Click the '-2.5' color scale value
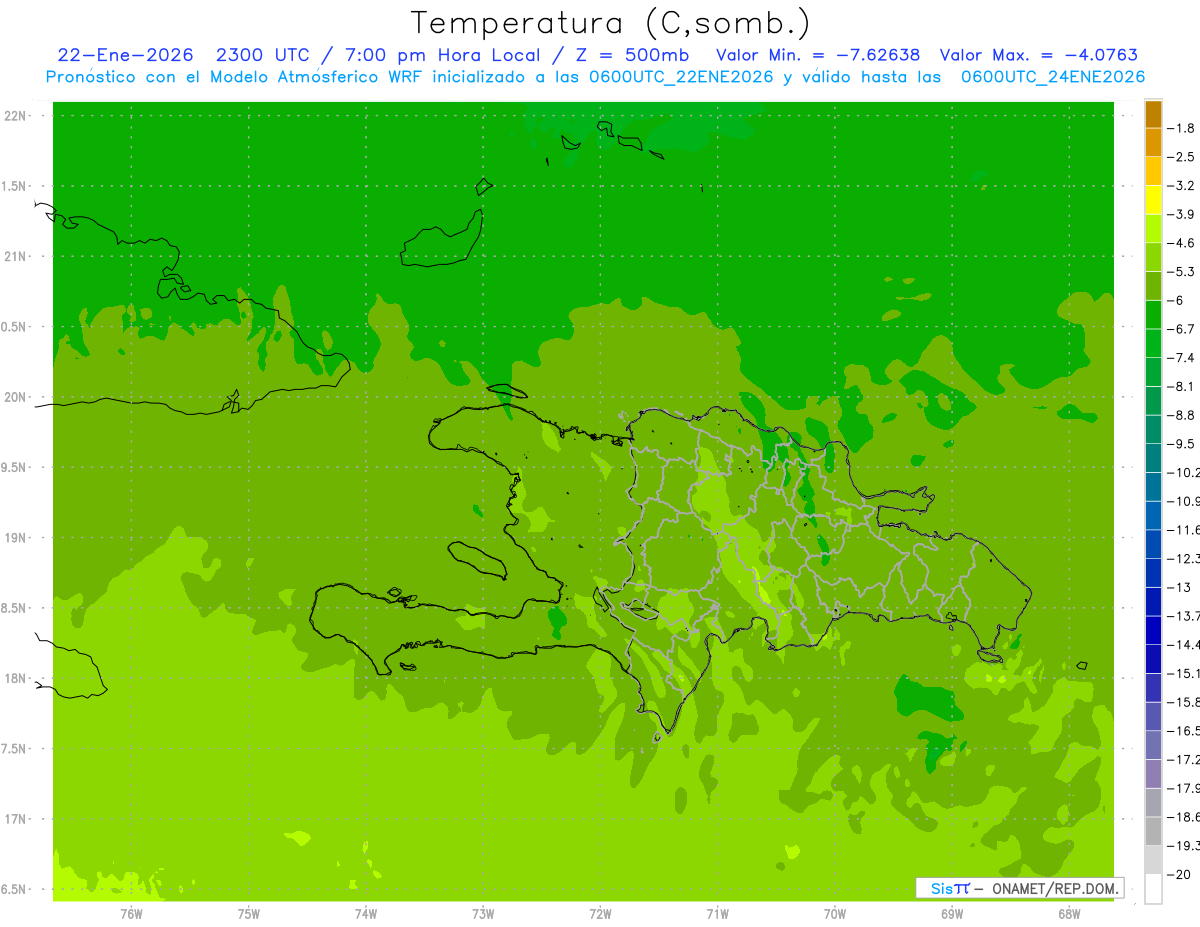The width and height of the screenshot is (1200, 927). pyautogui.click(x=1180, y=157)
